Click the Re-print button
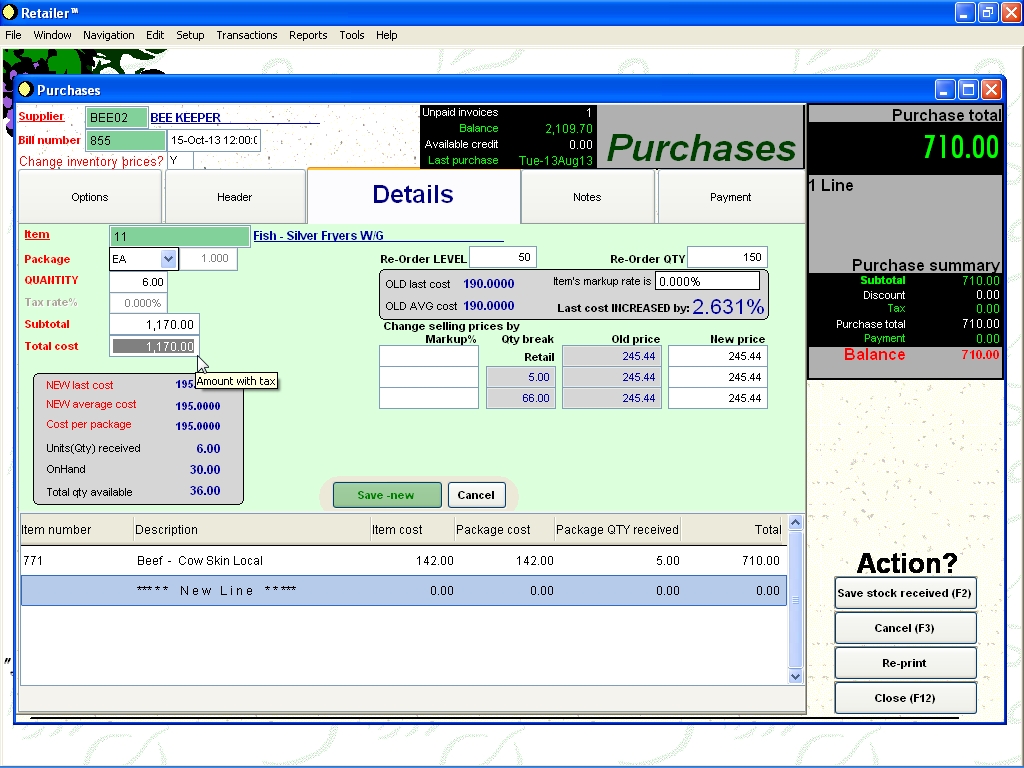 (x=904, y=663)
